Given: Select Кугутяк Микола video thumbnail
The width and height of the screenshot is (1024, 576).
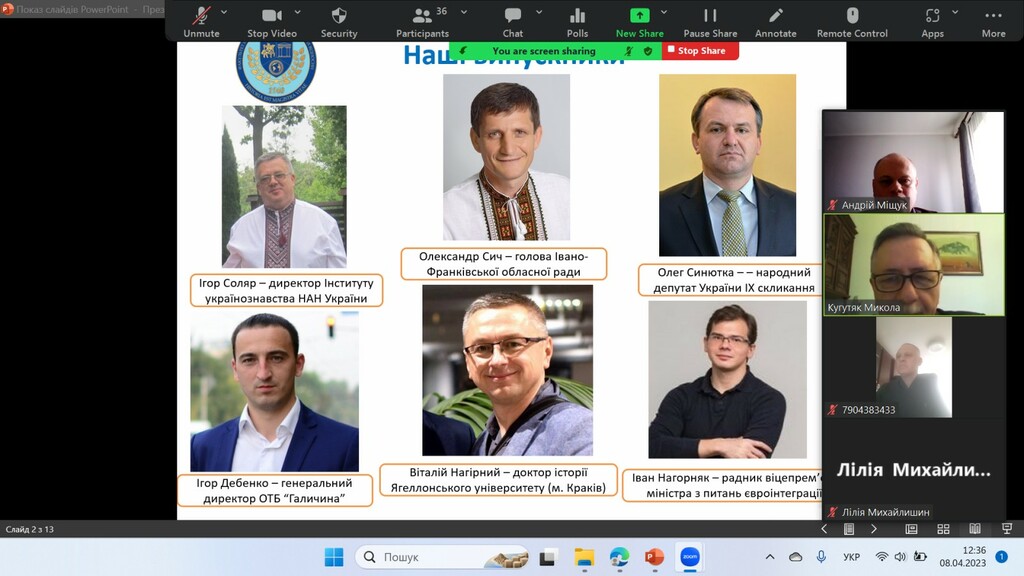Looking at the screenshot, I should pos(913,265).
